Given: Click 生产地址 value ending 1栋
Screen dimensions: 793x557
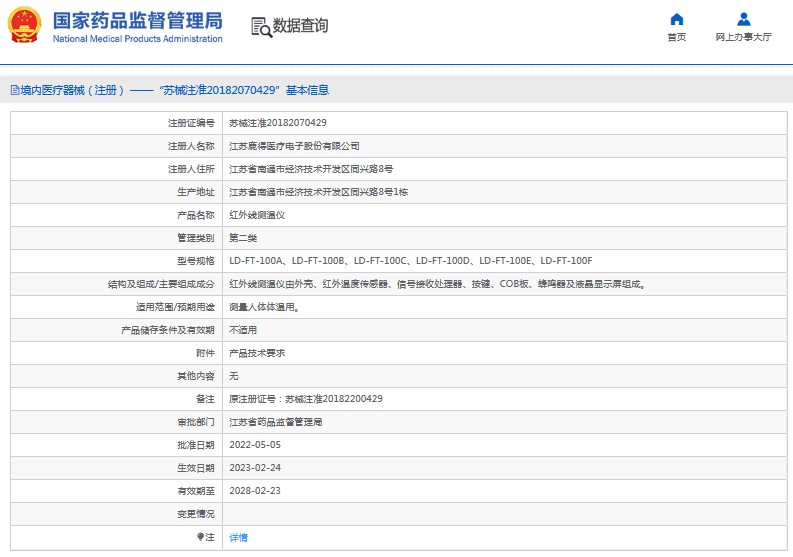Looking at the screenshot, I should coord(319,192).
